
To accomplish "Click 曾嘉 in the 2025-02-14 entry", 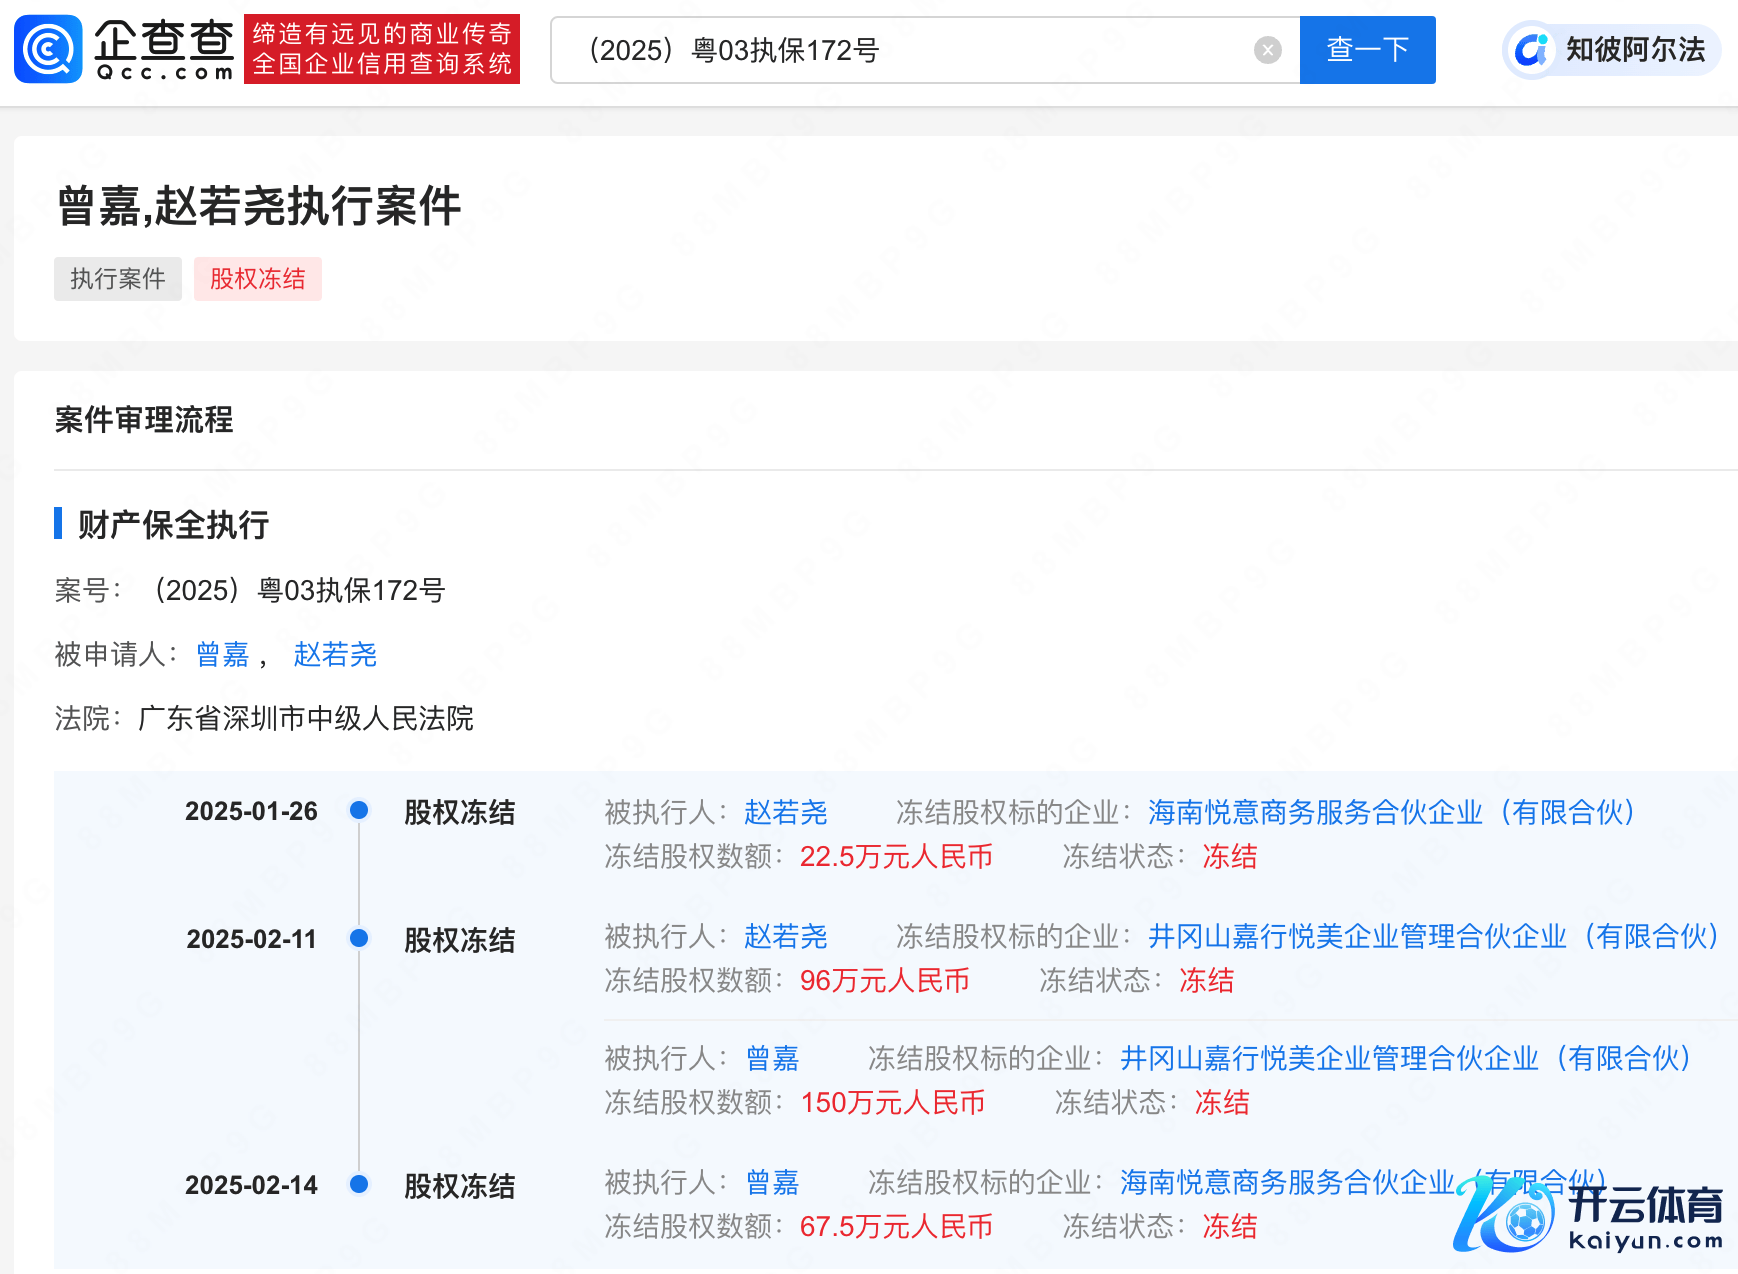I will (772, 1183).
